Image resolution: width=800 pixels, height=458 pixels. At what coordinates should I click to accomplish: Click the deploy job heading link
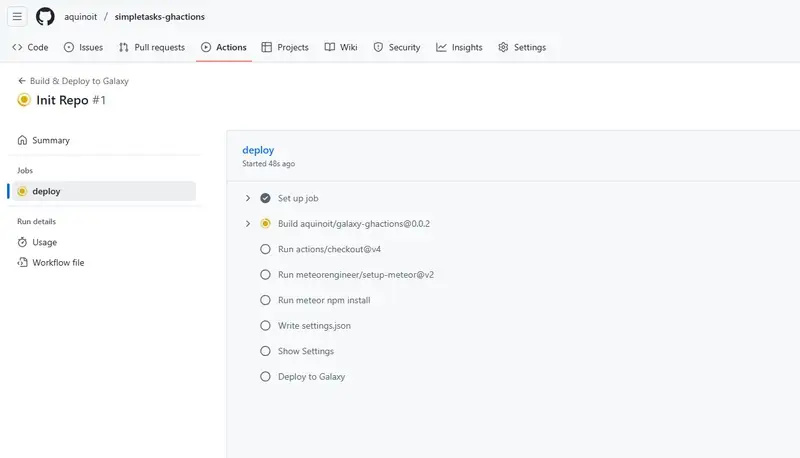click(x=258, y=150)
